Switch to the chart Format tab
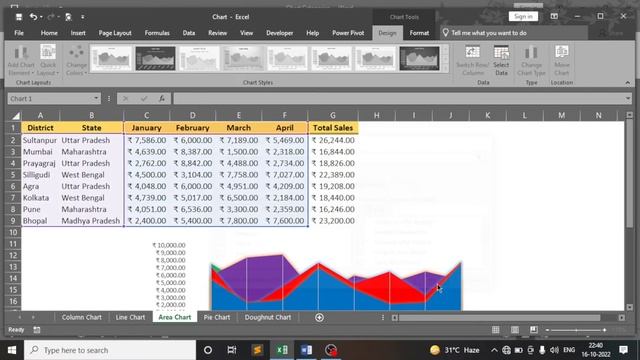Screen dimensions: 640x360 pos(419,33)
